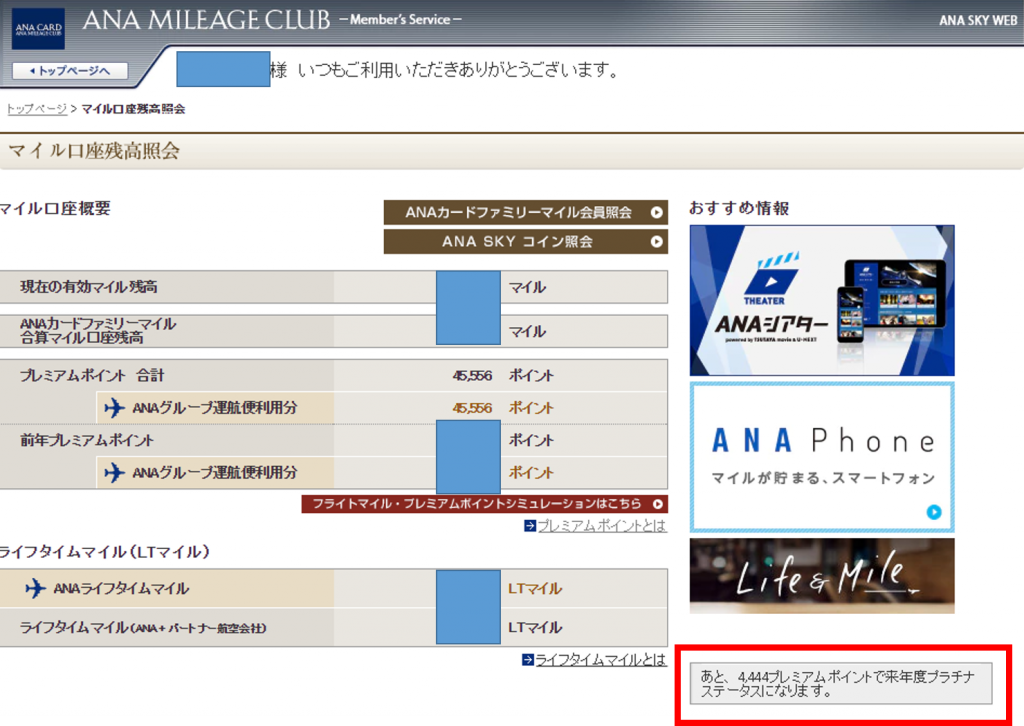Click the マイル口座残高照会 page title
This screenshot has height=726, width=1024.
(94, 151)
